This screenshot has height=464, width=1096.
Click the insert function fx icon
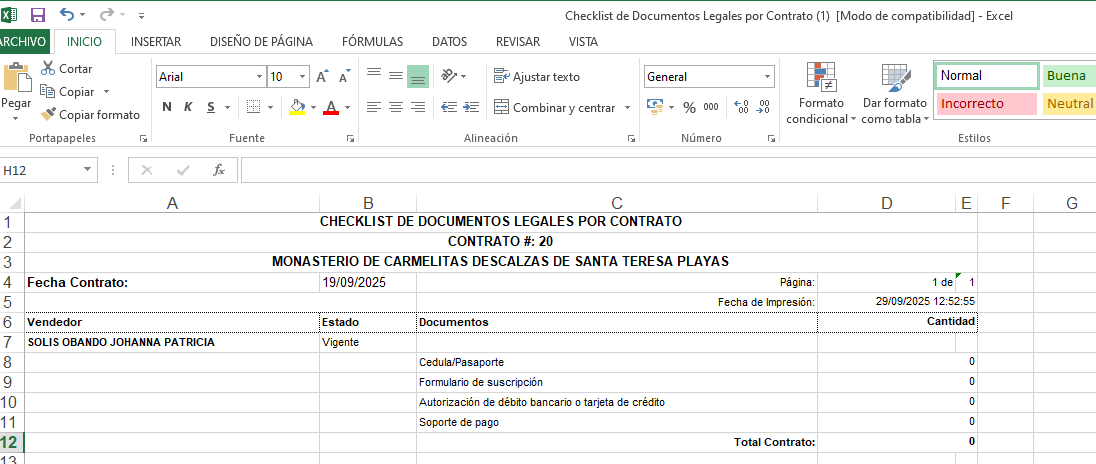(x=219, y=170)
